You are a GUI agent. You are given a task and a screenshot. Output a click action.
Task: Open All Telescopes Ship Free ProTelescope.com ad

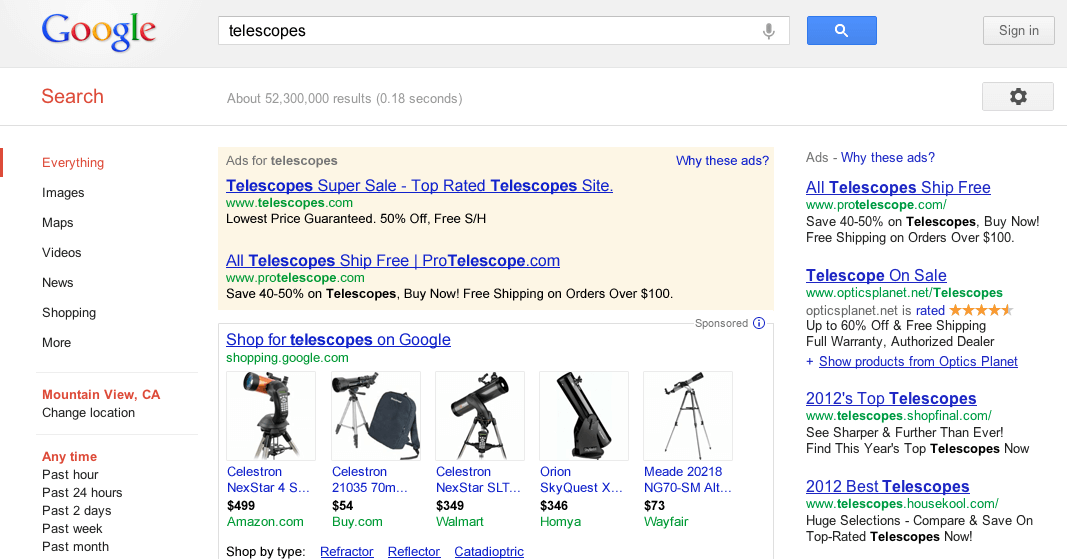pos(393,261)
